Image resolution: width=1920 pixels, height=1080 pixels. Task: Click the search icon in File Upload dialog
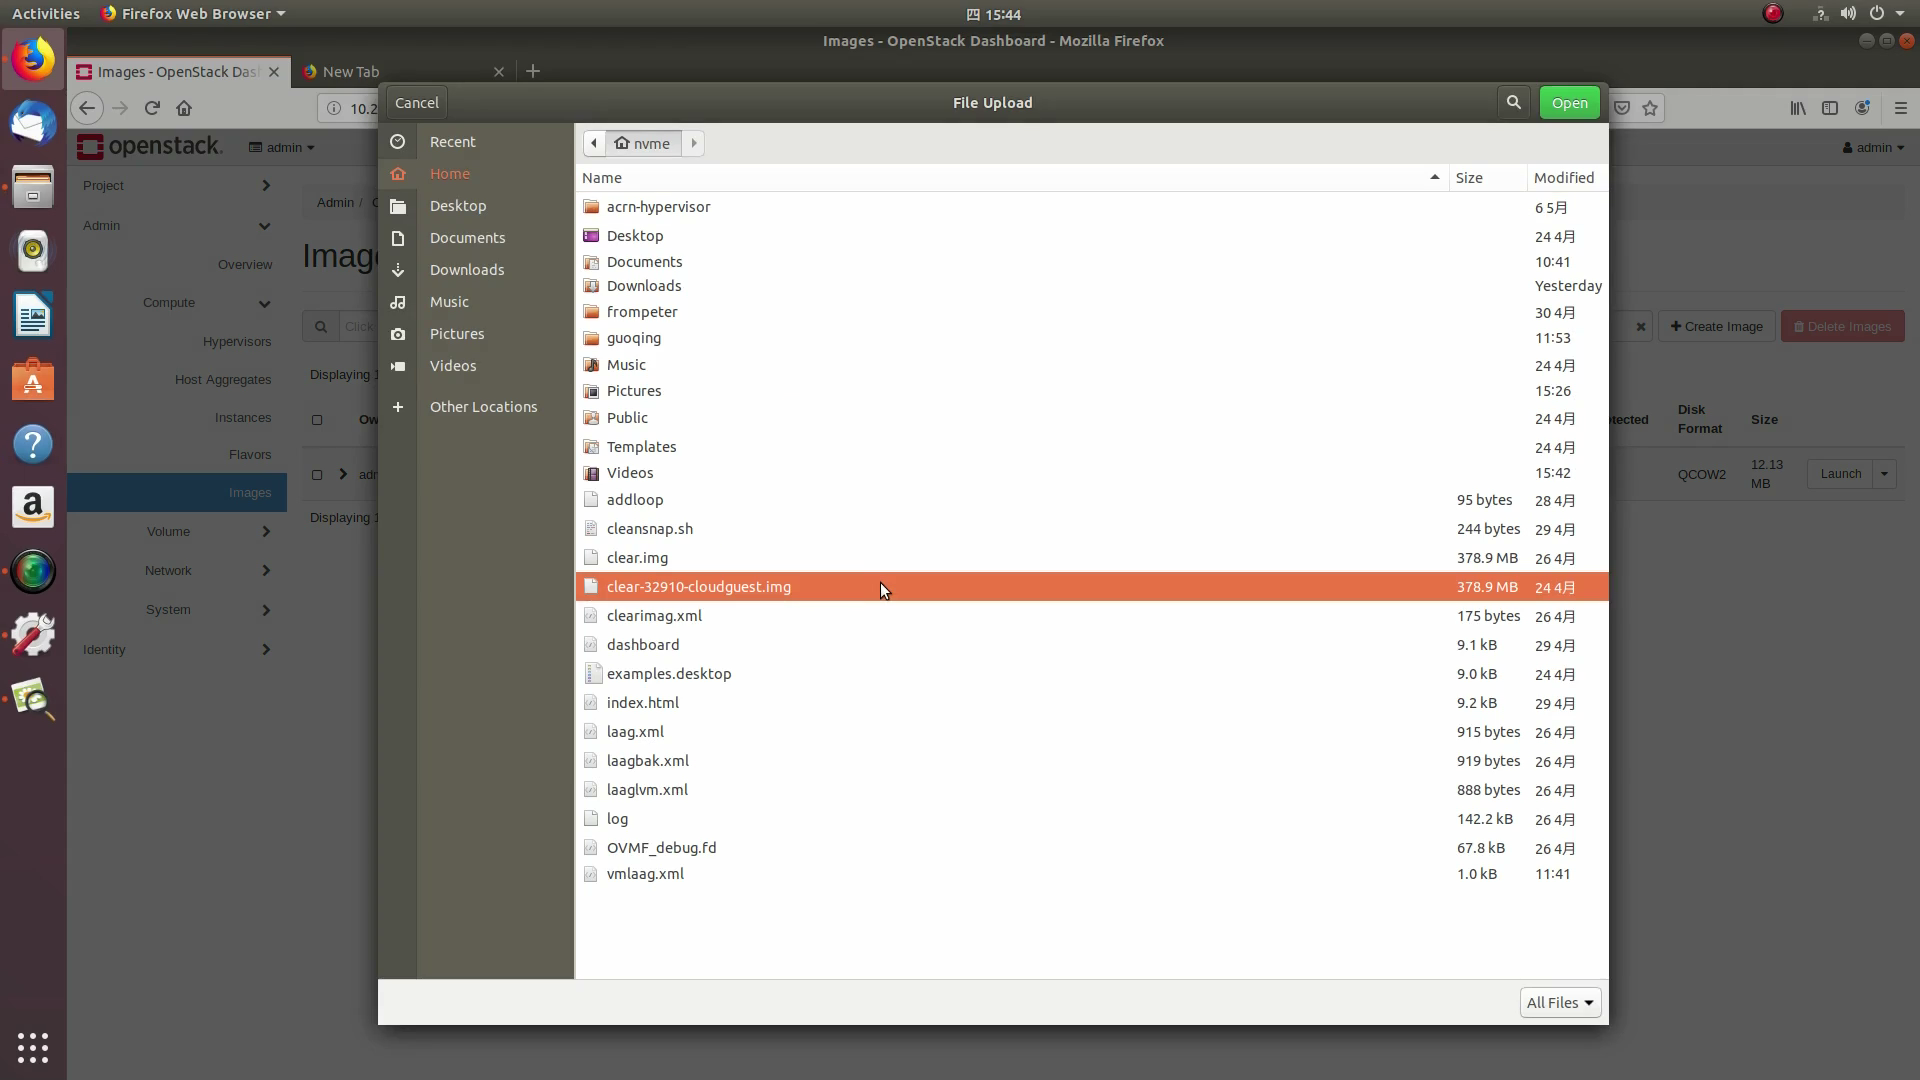click(1513, 103)
